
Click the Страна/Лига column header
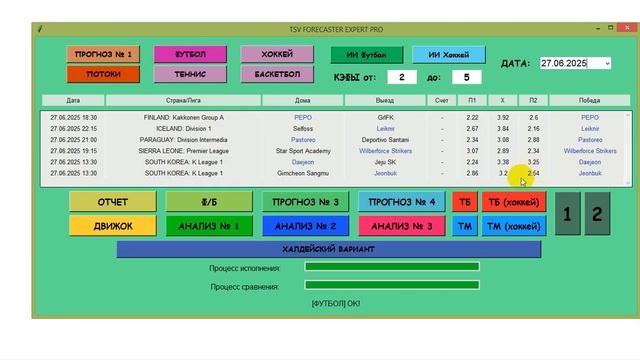click(183, 100)
